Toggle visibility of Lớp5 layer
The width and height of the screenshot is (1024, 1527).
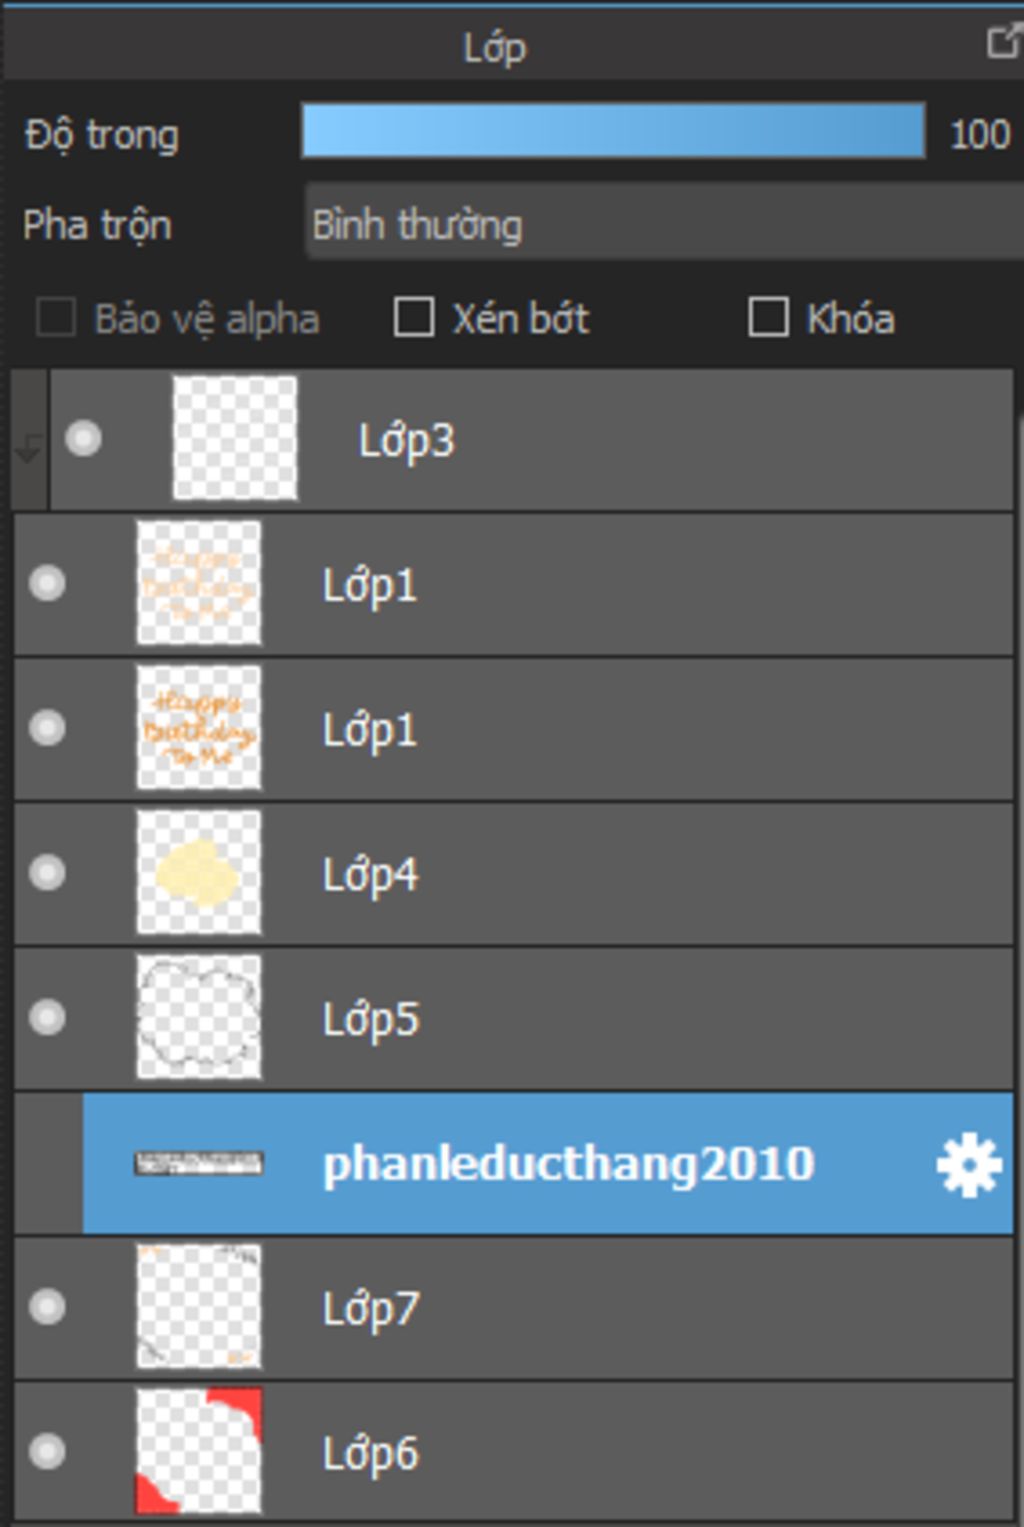click(x=47, y=1017)
